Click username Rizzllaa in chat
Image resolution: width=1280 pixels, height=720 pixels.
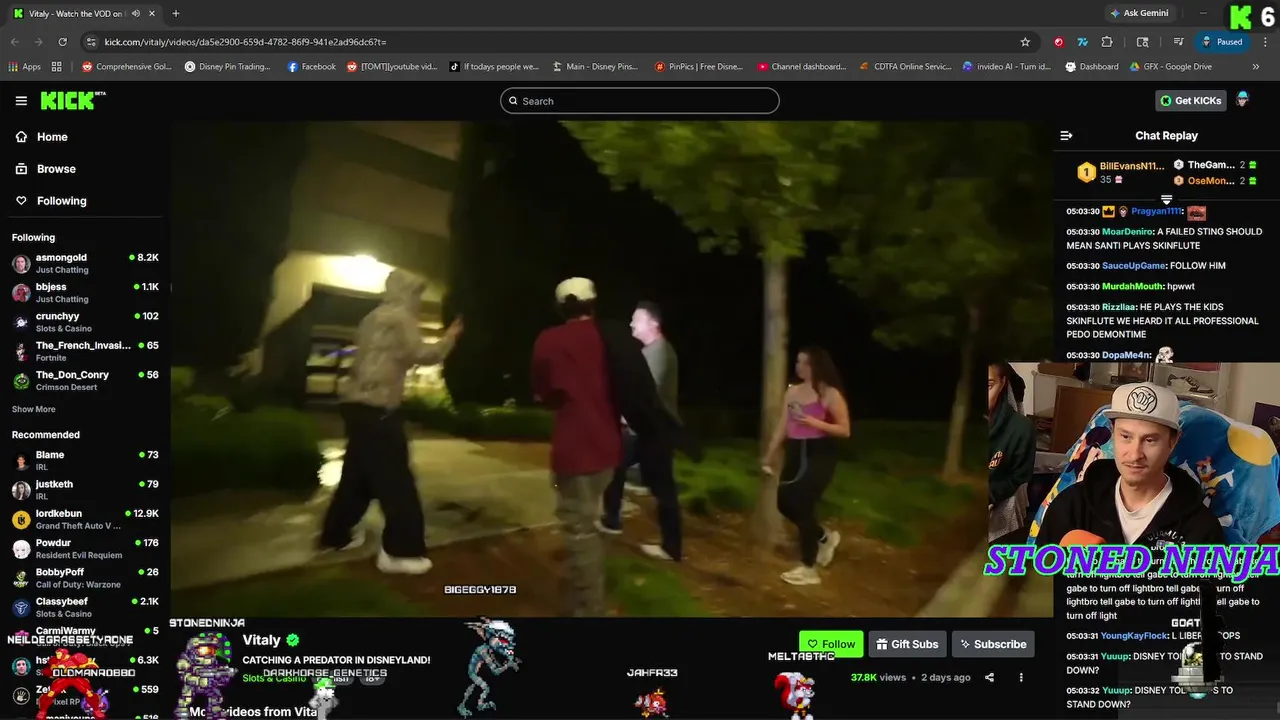click(1119, 307)
